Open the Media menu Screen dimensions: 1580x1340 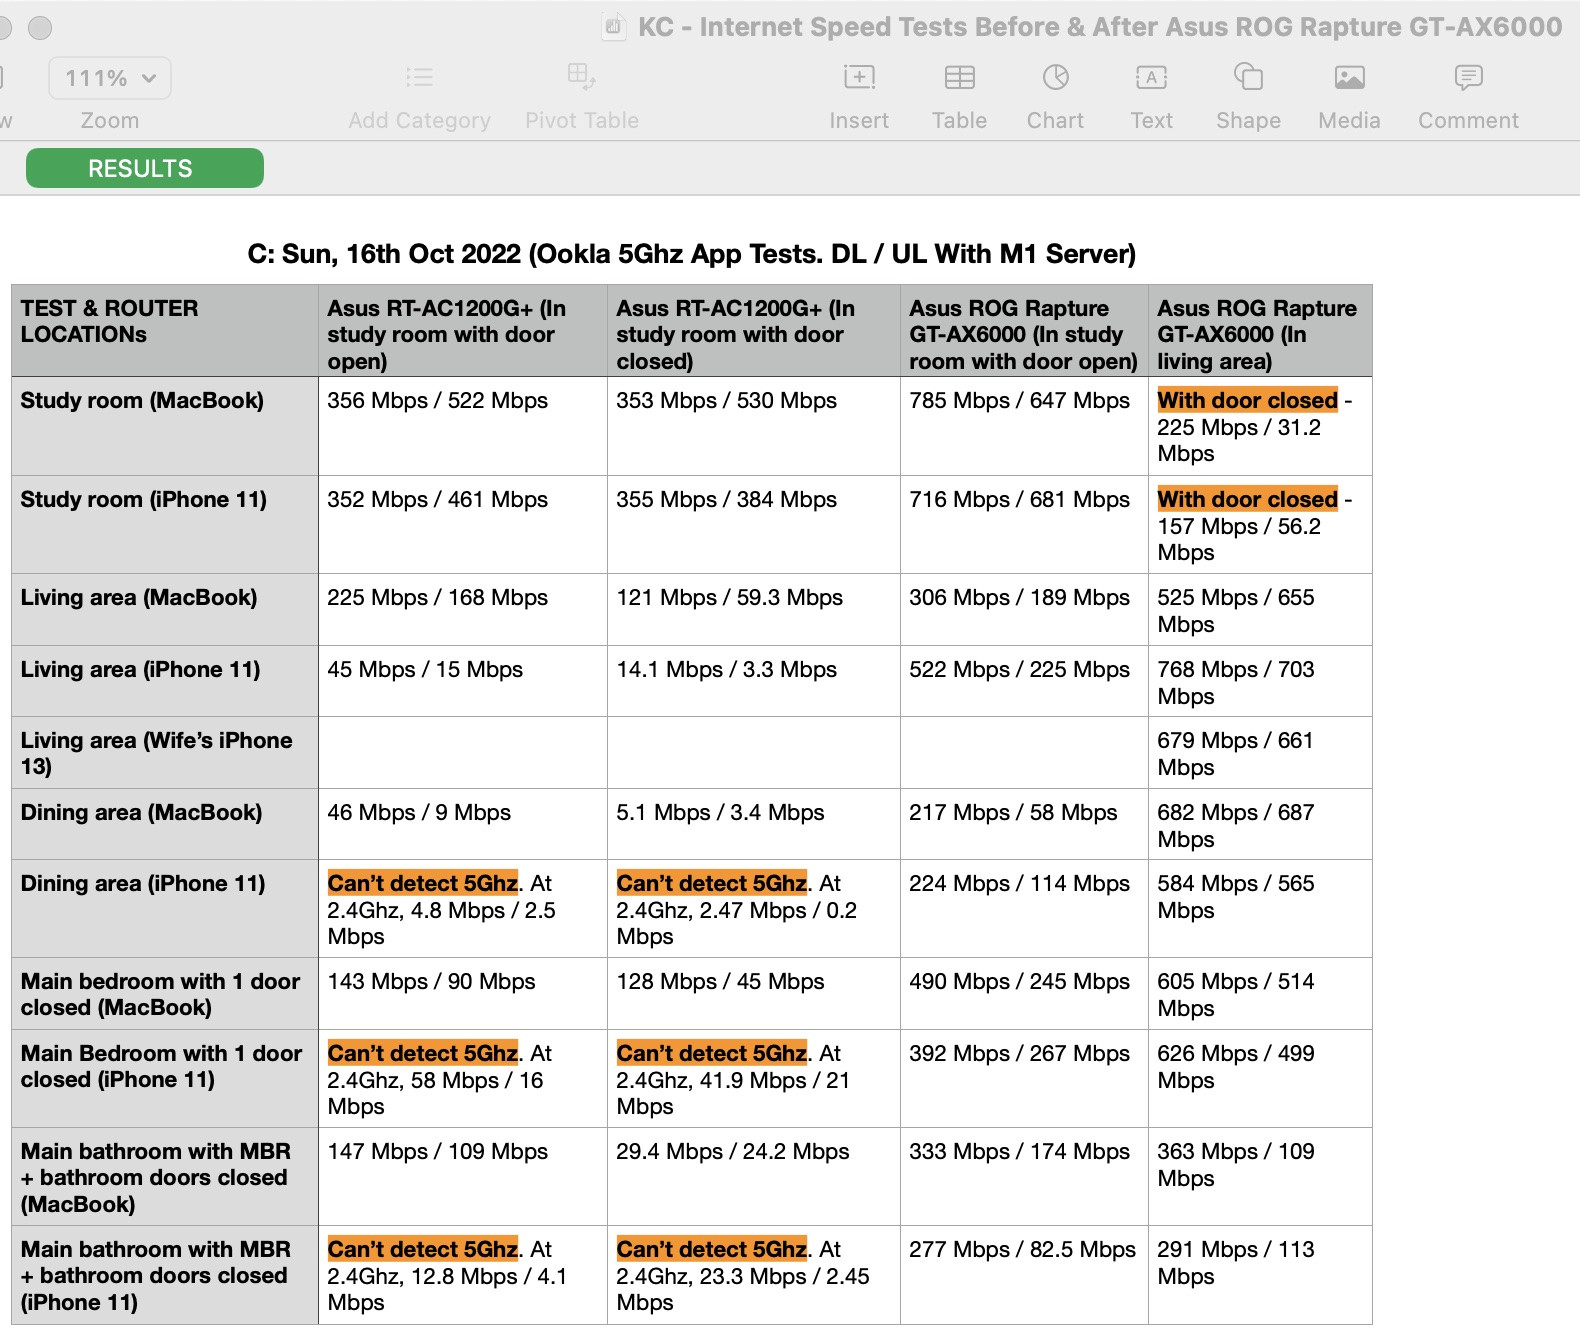tap(1350, 77)
